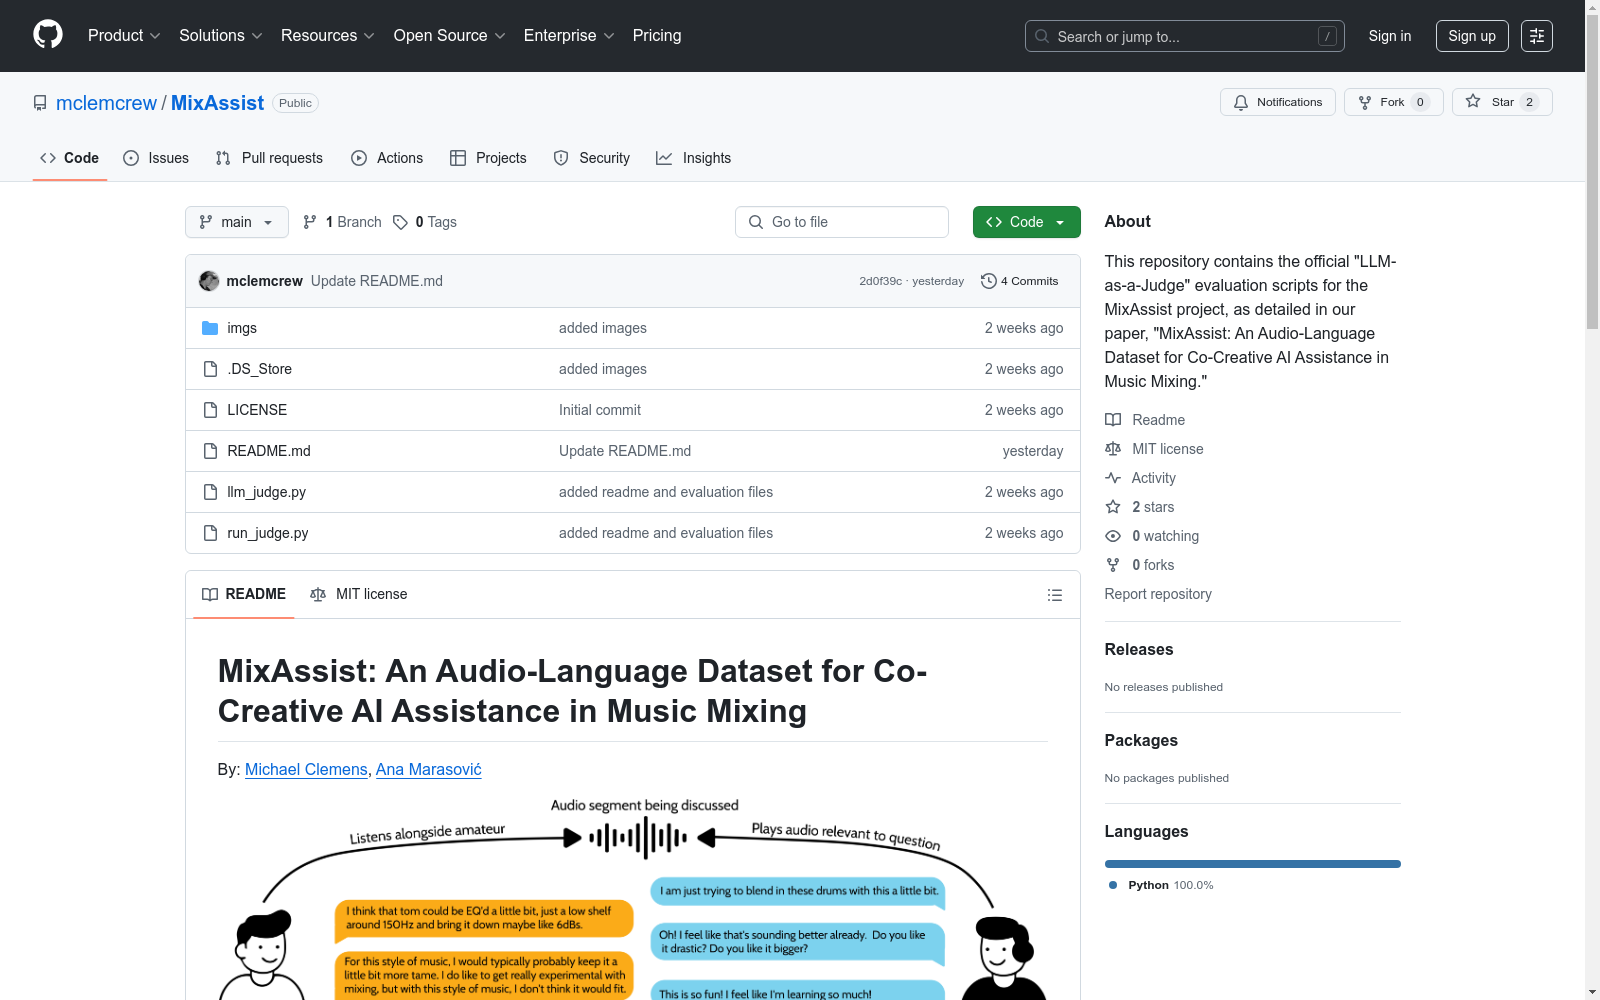Open the main branch selector dropdown
The image size is (1600, 1000).
click(237, 222)
